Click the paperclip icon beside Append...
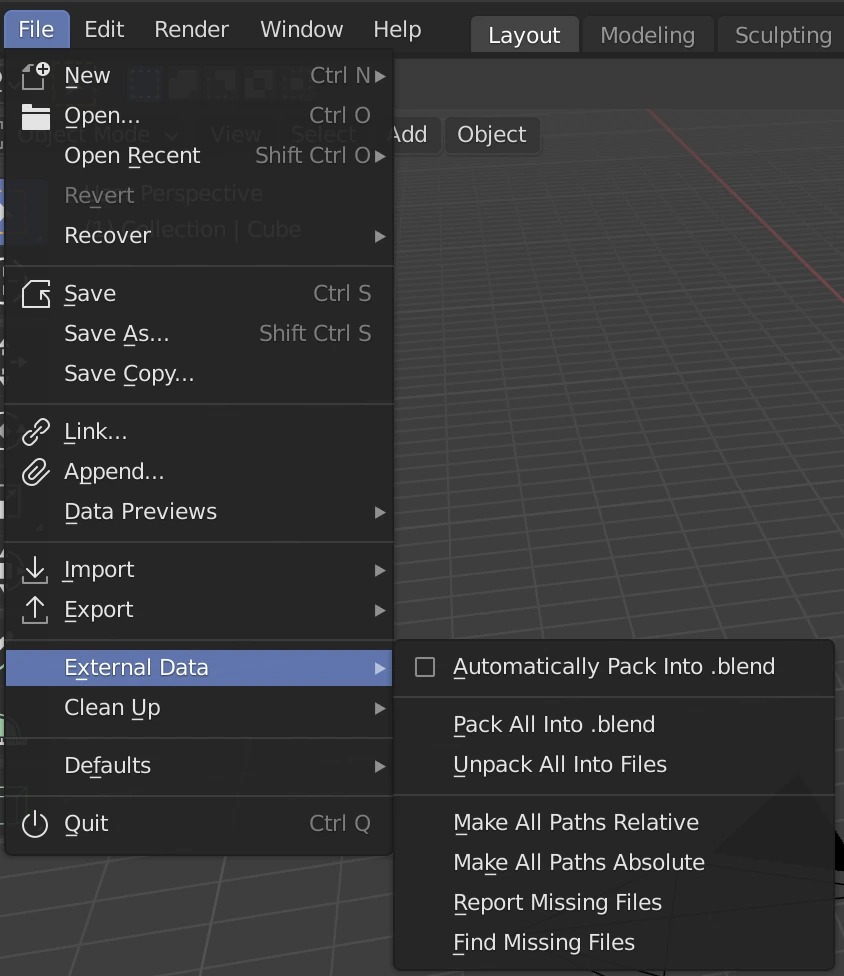The image size is (844, 976). pos(35,471)
